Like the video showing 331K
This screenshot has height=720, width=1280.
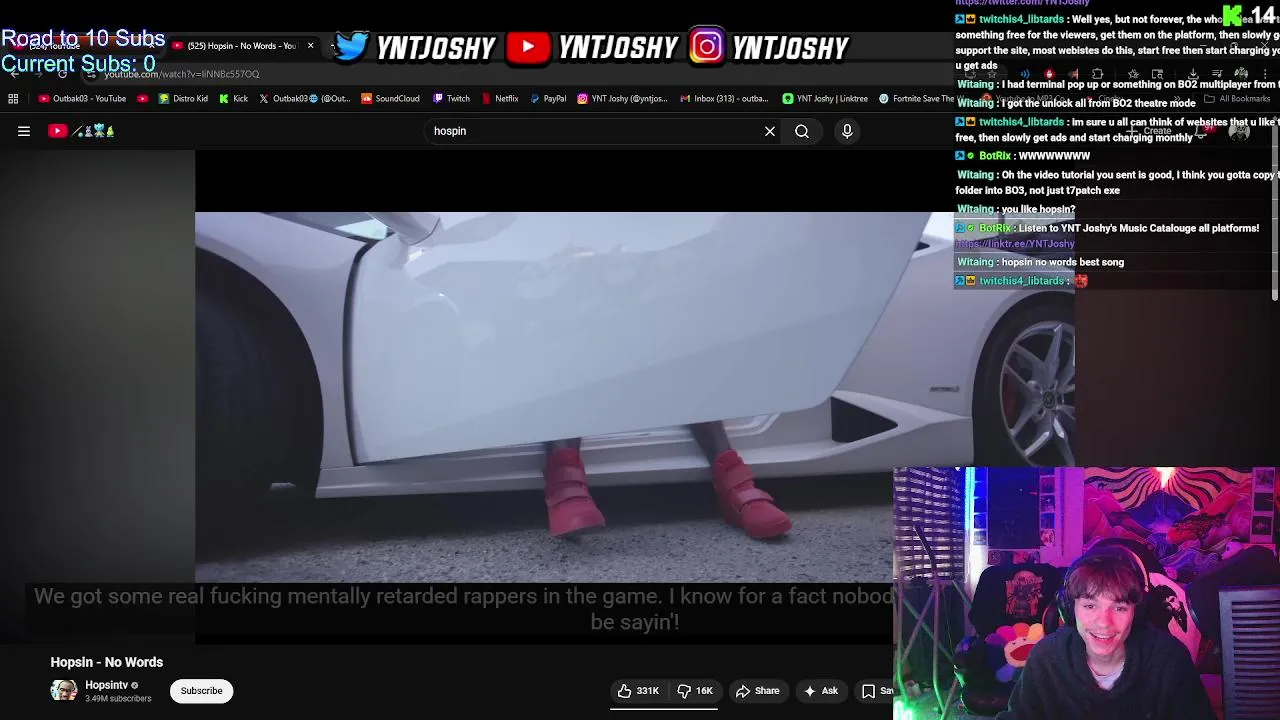638,691
